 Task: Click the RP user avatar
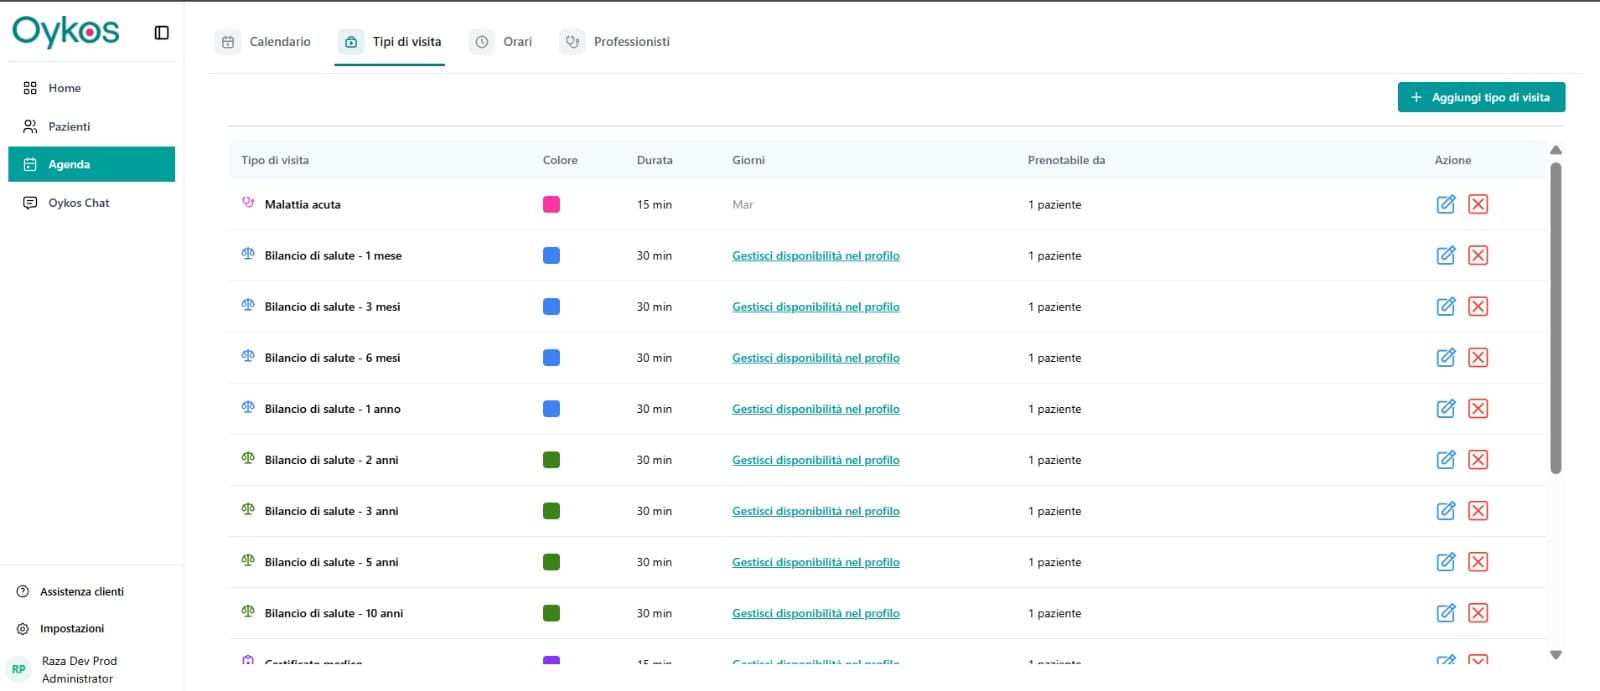click(18, 669)
